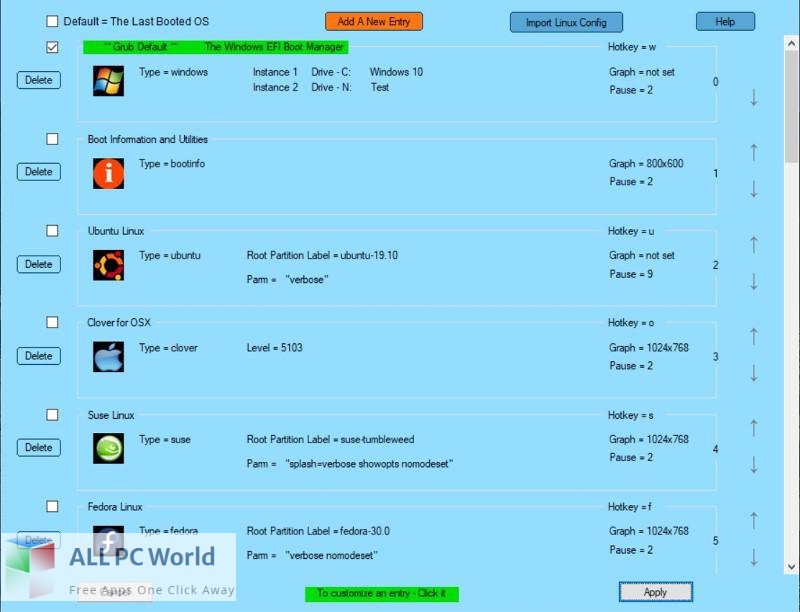Apply the boot menu changes
This screenshot has height=612, width=800.
[x=656, y=592]
